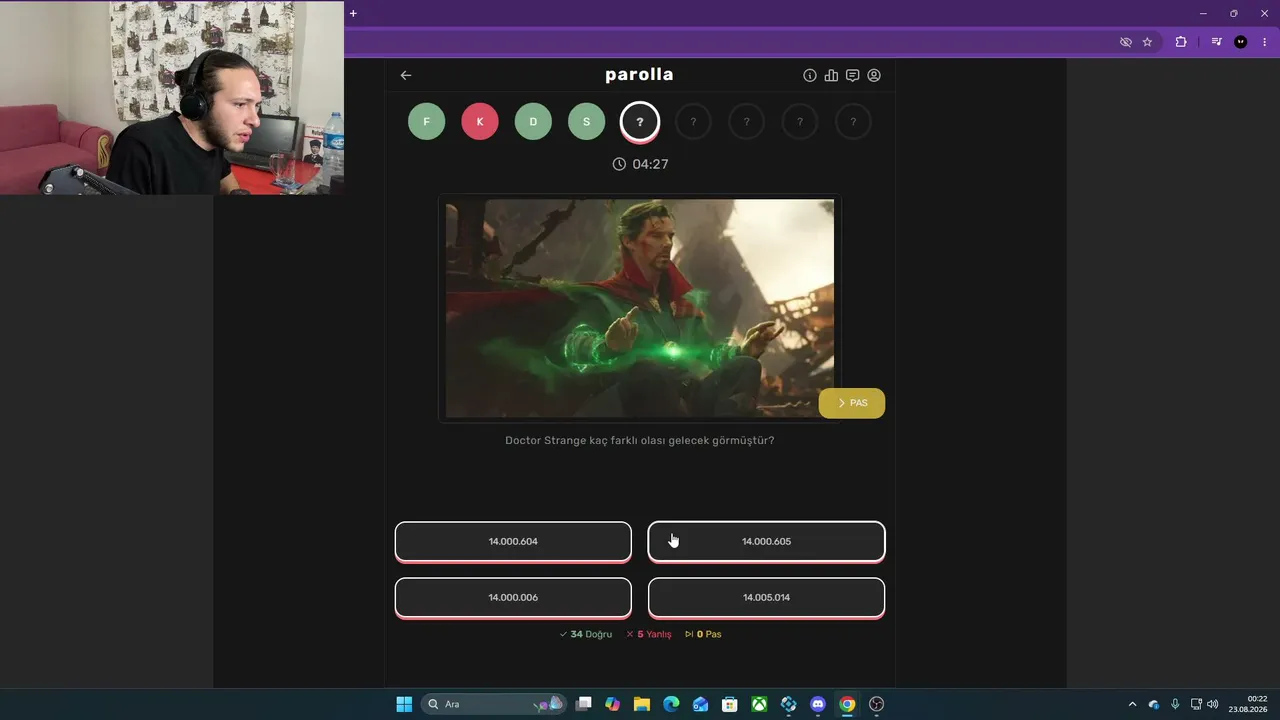Open the volume speaker tray icon

coord(1213,704)
